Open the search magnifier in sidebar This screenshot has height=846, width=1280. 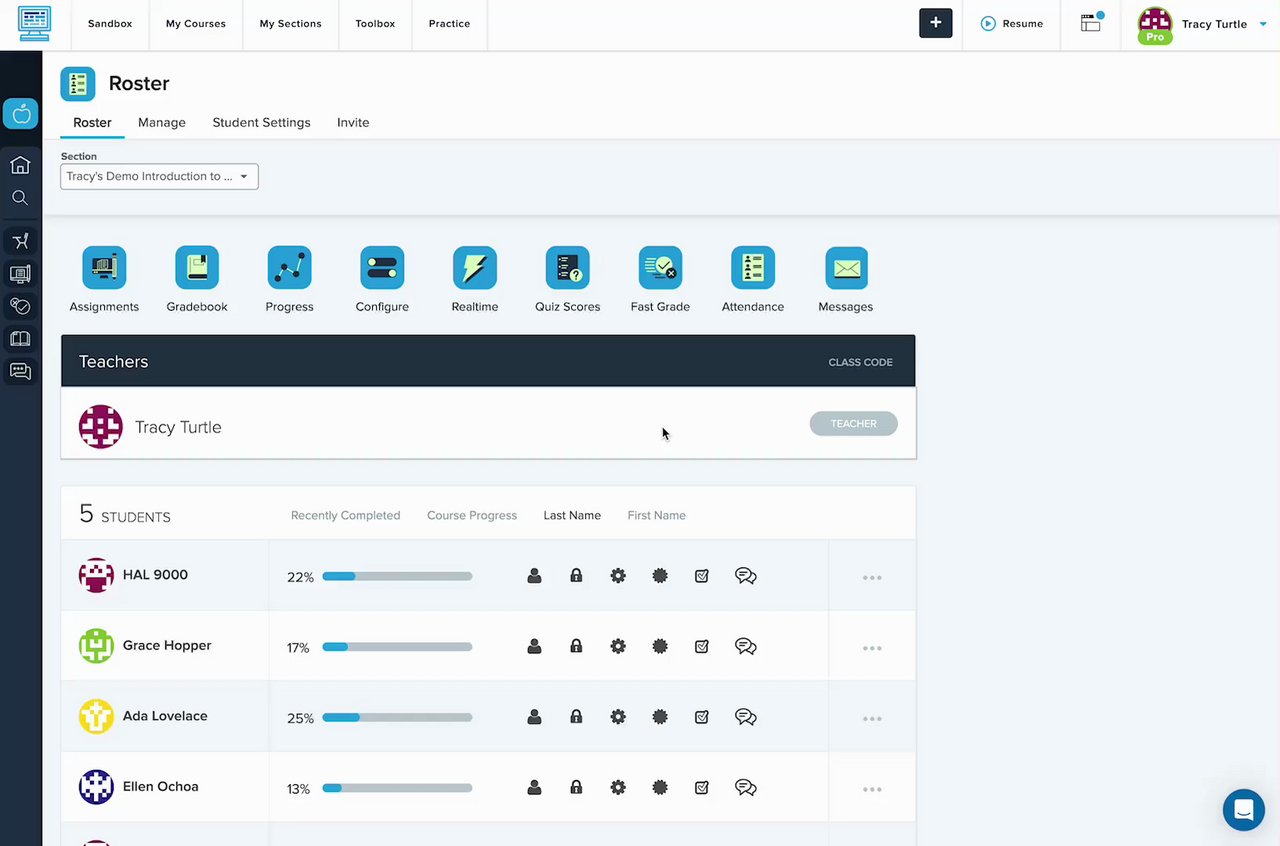[20, 198]
